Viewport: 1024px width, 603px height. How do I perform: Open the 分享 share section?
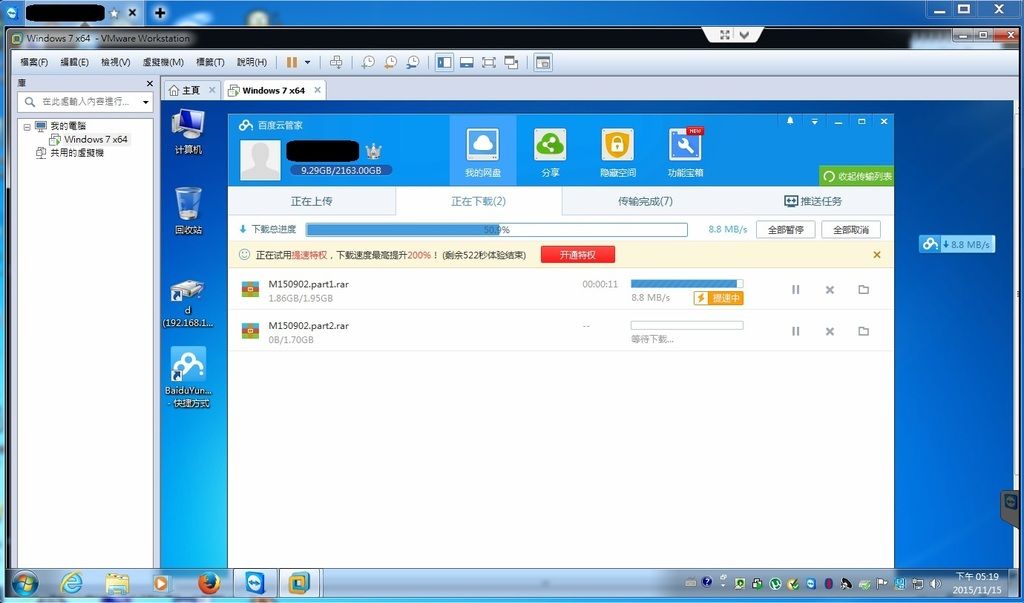[549, 151]
